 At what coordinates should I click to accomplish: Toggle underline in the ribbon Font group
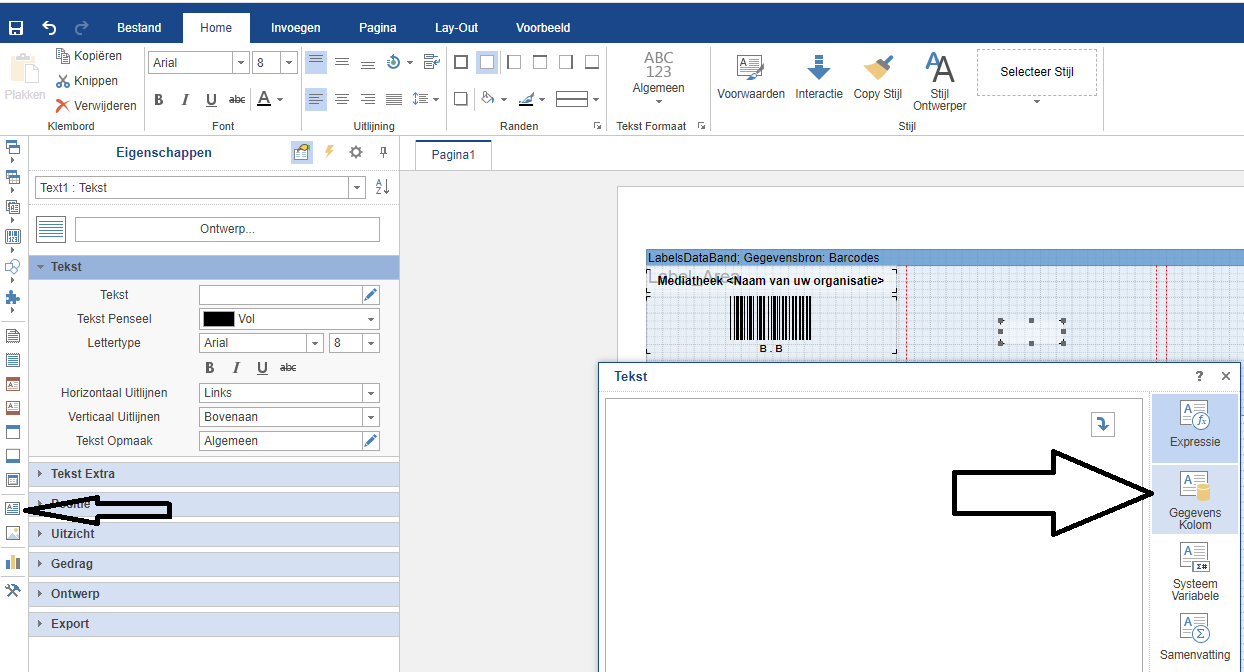[x=211, y=99]
